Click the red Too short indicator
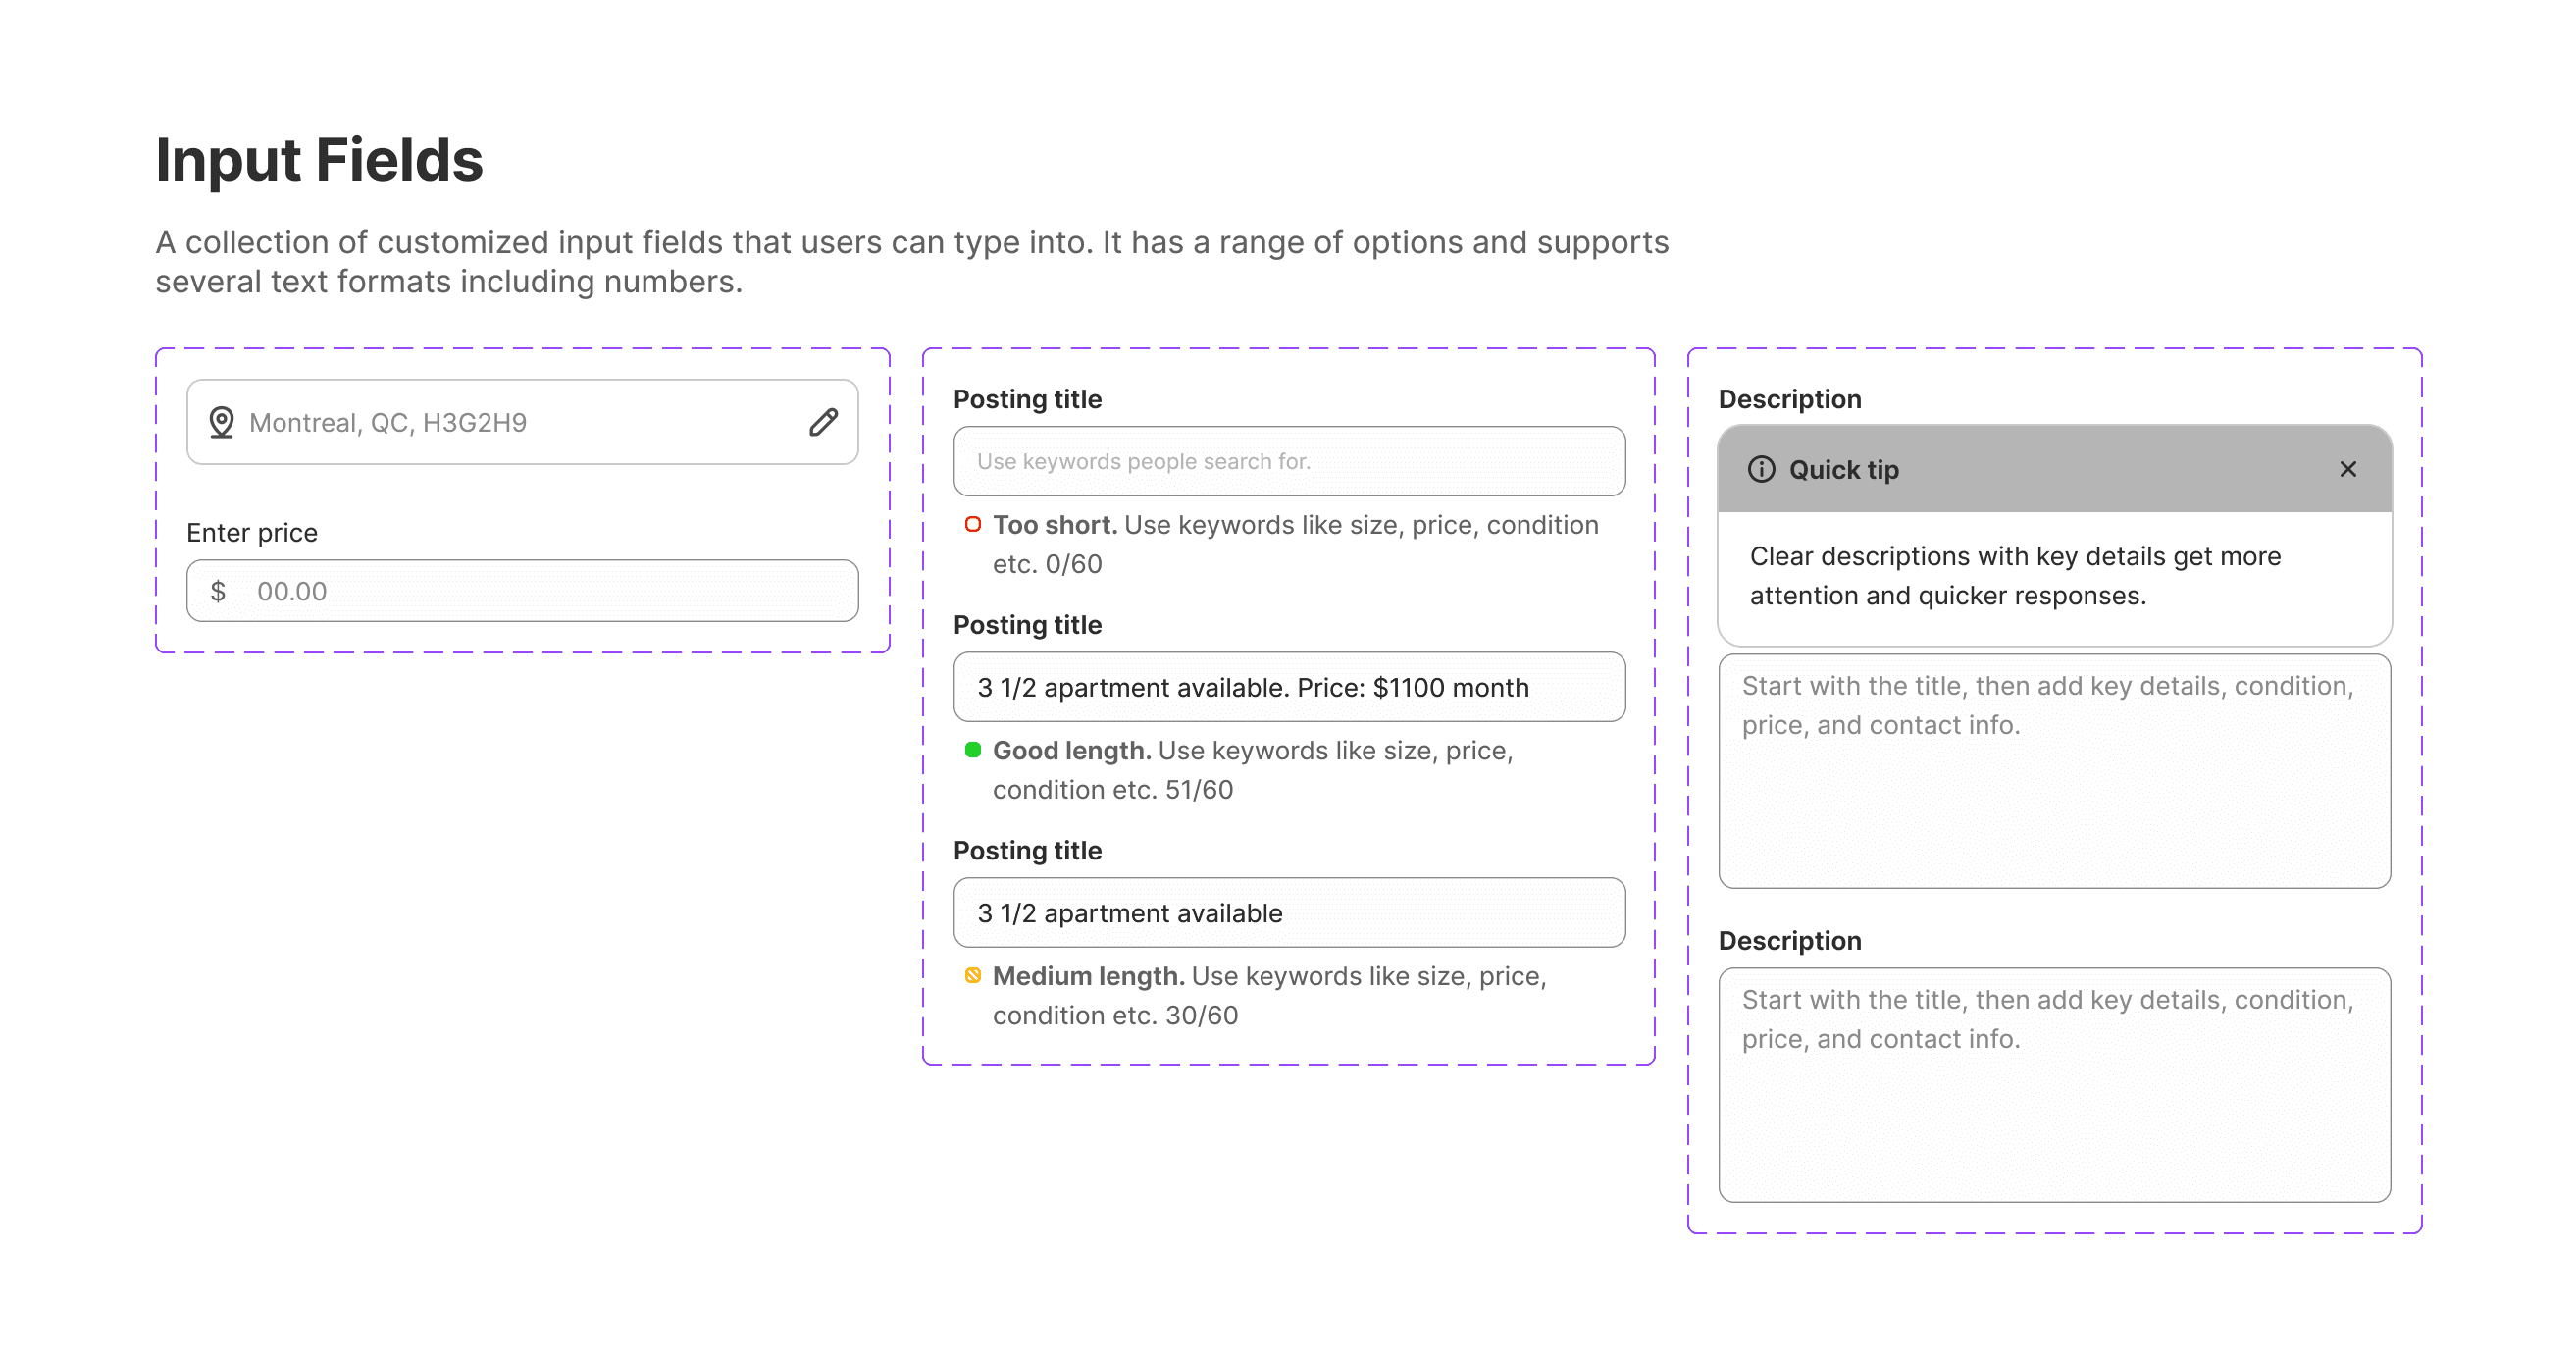The width and height of the screenshot is (2576, 1354). click(x=972, y=524)
